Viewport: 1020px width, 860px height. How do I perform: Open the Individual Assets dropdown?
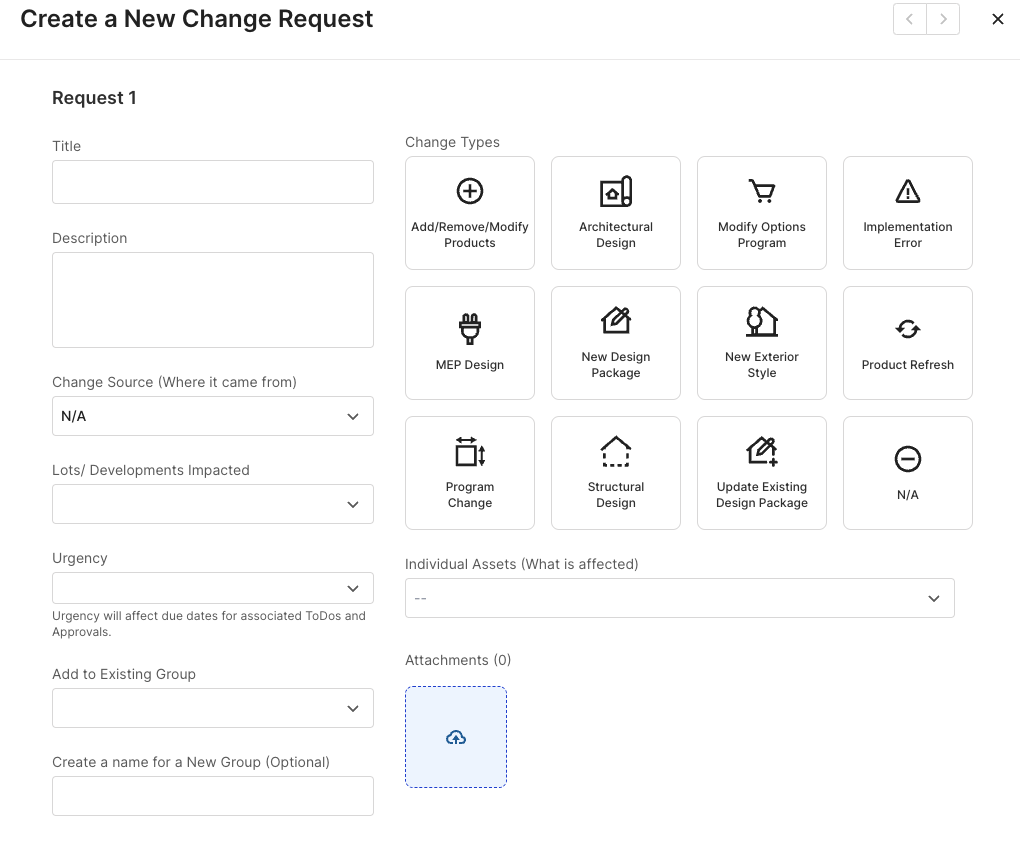pyautogui.click(x=680, y=598)
